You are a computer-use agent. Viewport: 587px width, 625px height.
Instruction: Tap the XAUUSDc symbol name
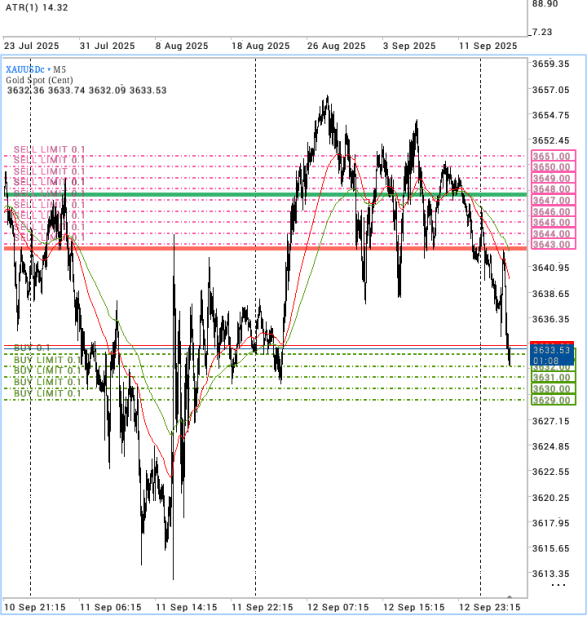[x=25, y=70]
